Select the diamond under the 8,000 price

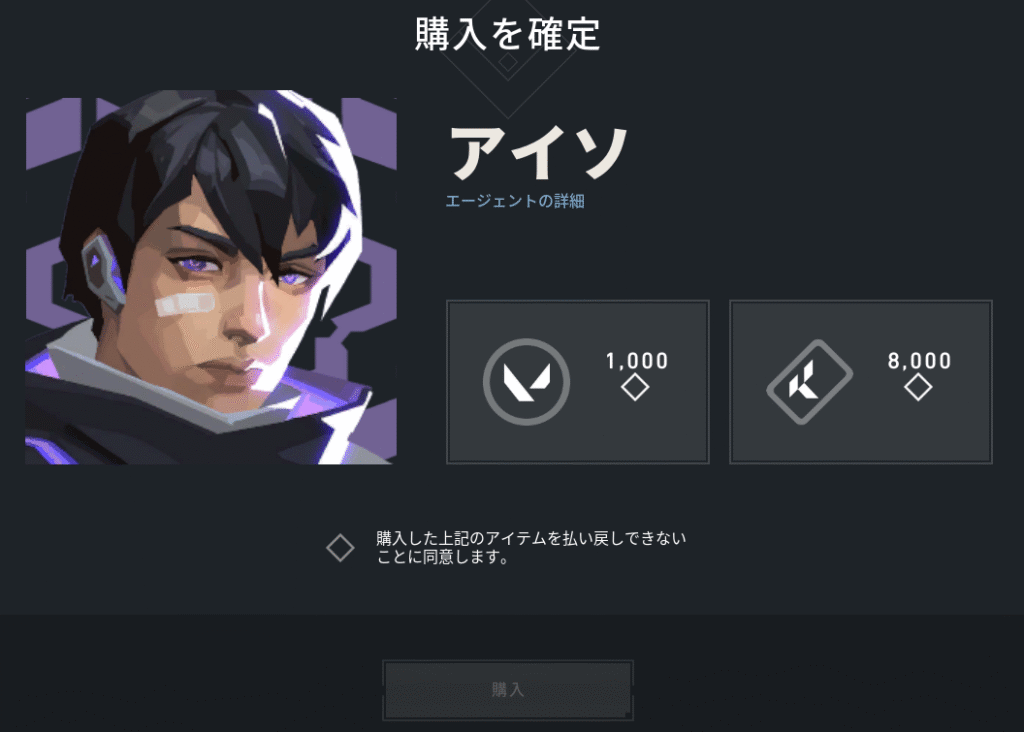[x=918, y=388]
